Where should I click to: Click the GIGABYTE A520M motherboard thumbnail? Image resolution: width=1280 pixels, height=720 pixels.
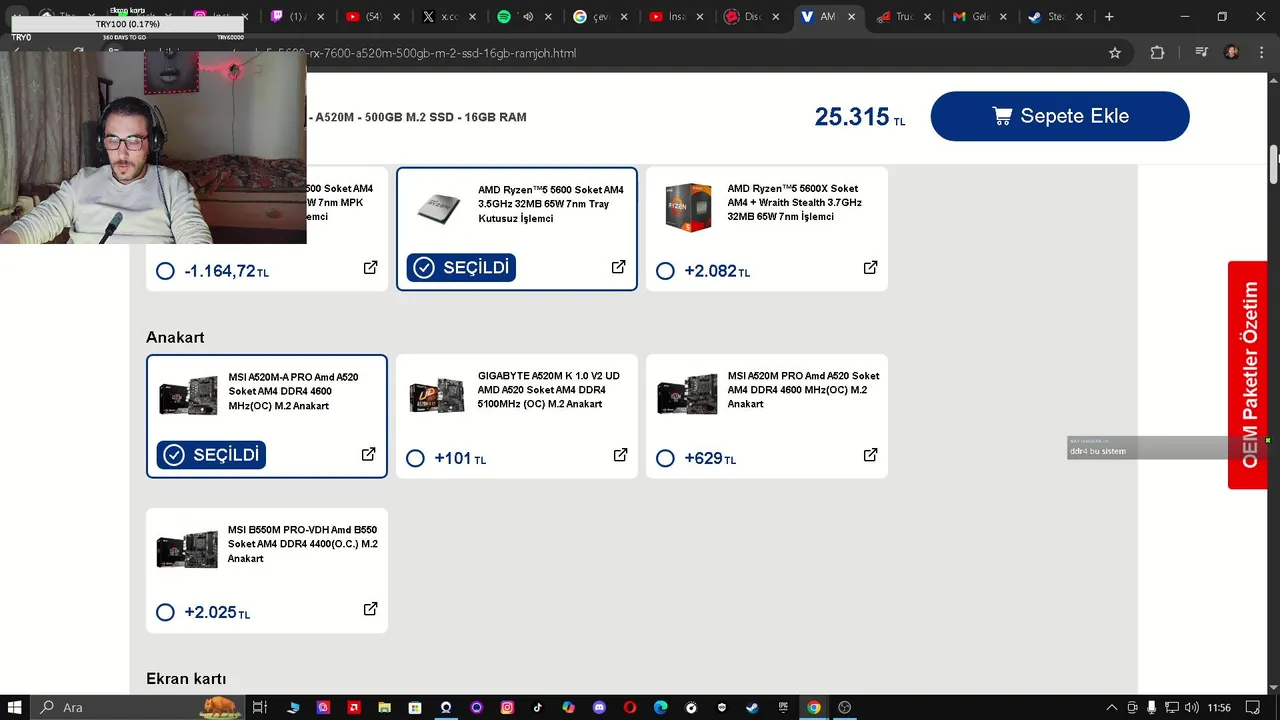tap(437, 395)
